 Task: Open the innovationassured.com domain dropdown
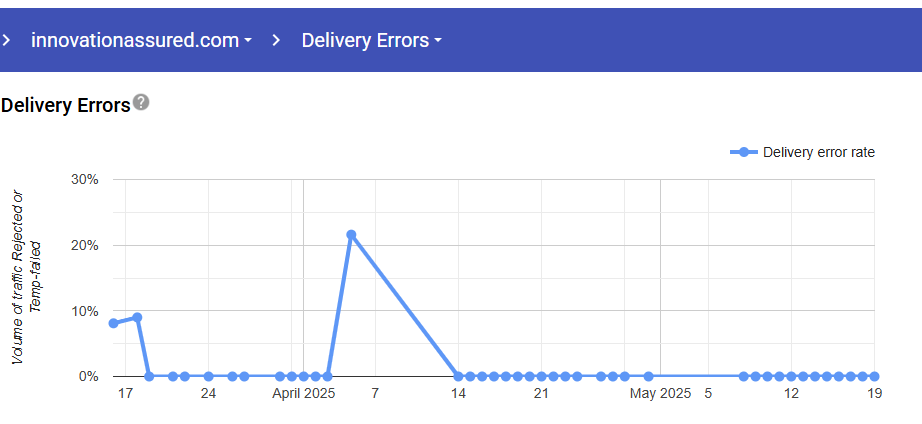click(x=141, y=41)
